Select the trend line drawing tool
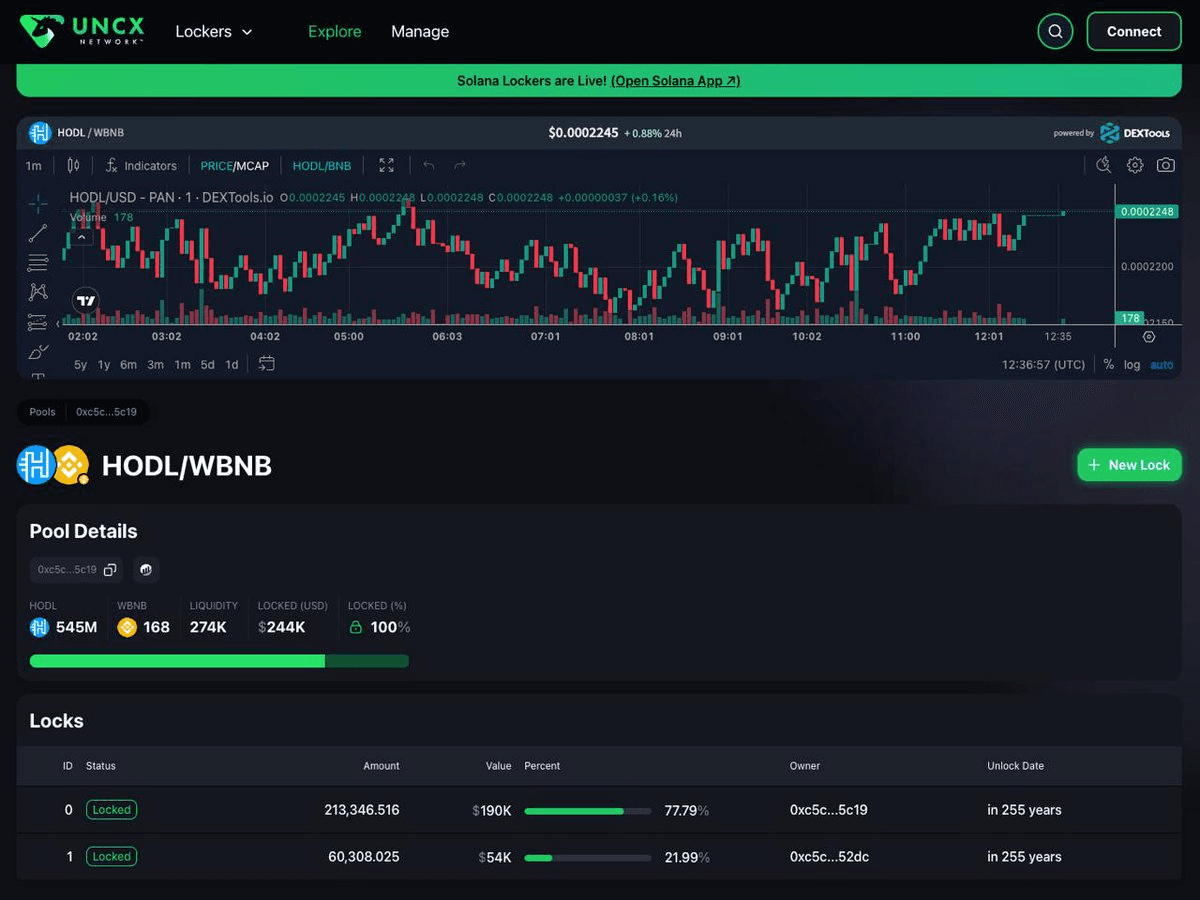The height and width of the screenshot is (900, 1200). pyautogui.click(x=38, y=233)
